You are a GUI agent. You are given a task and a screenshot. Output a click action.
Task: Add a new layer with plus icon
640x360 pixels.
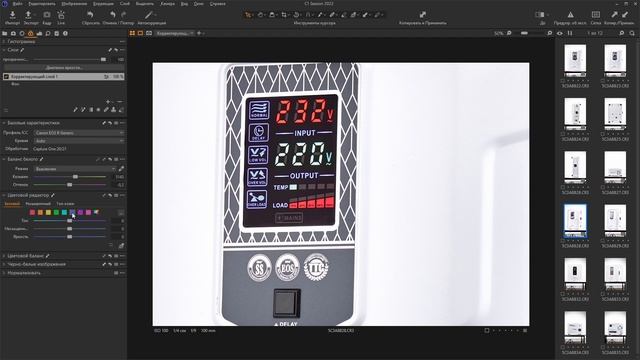[x=108, y=101]
